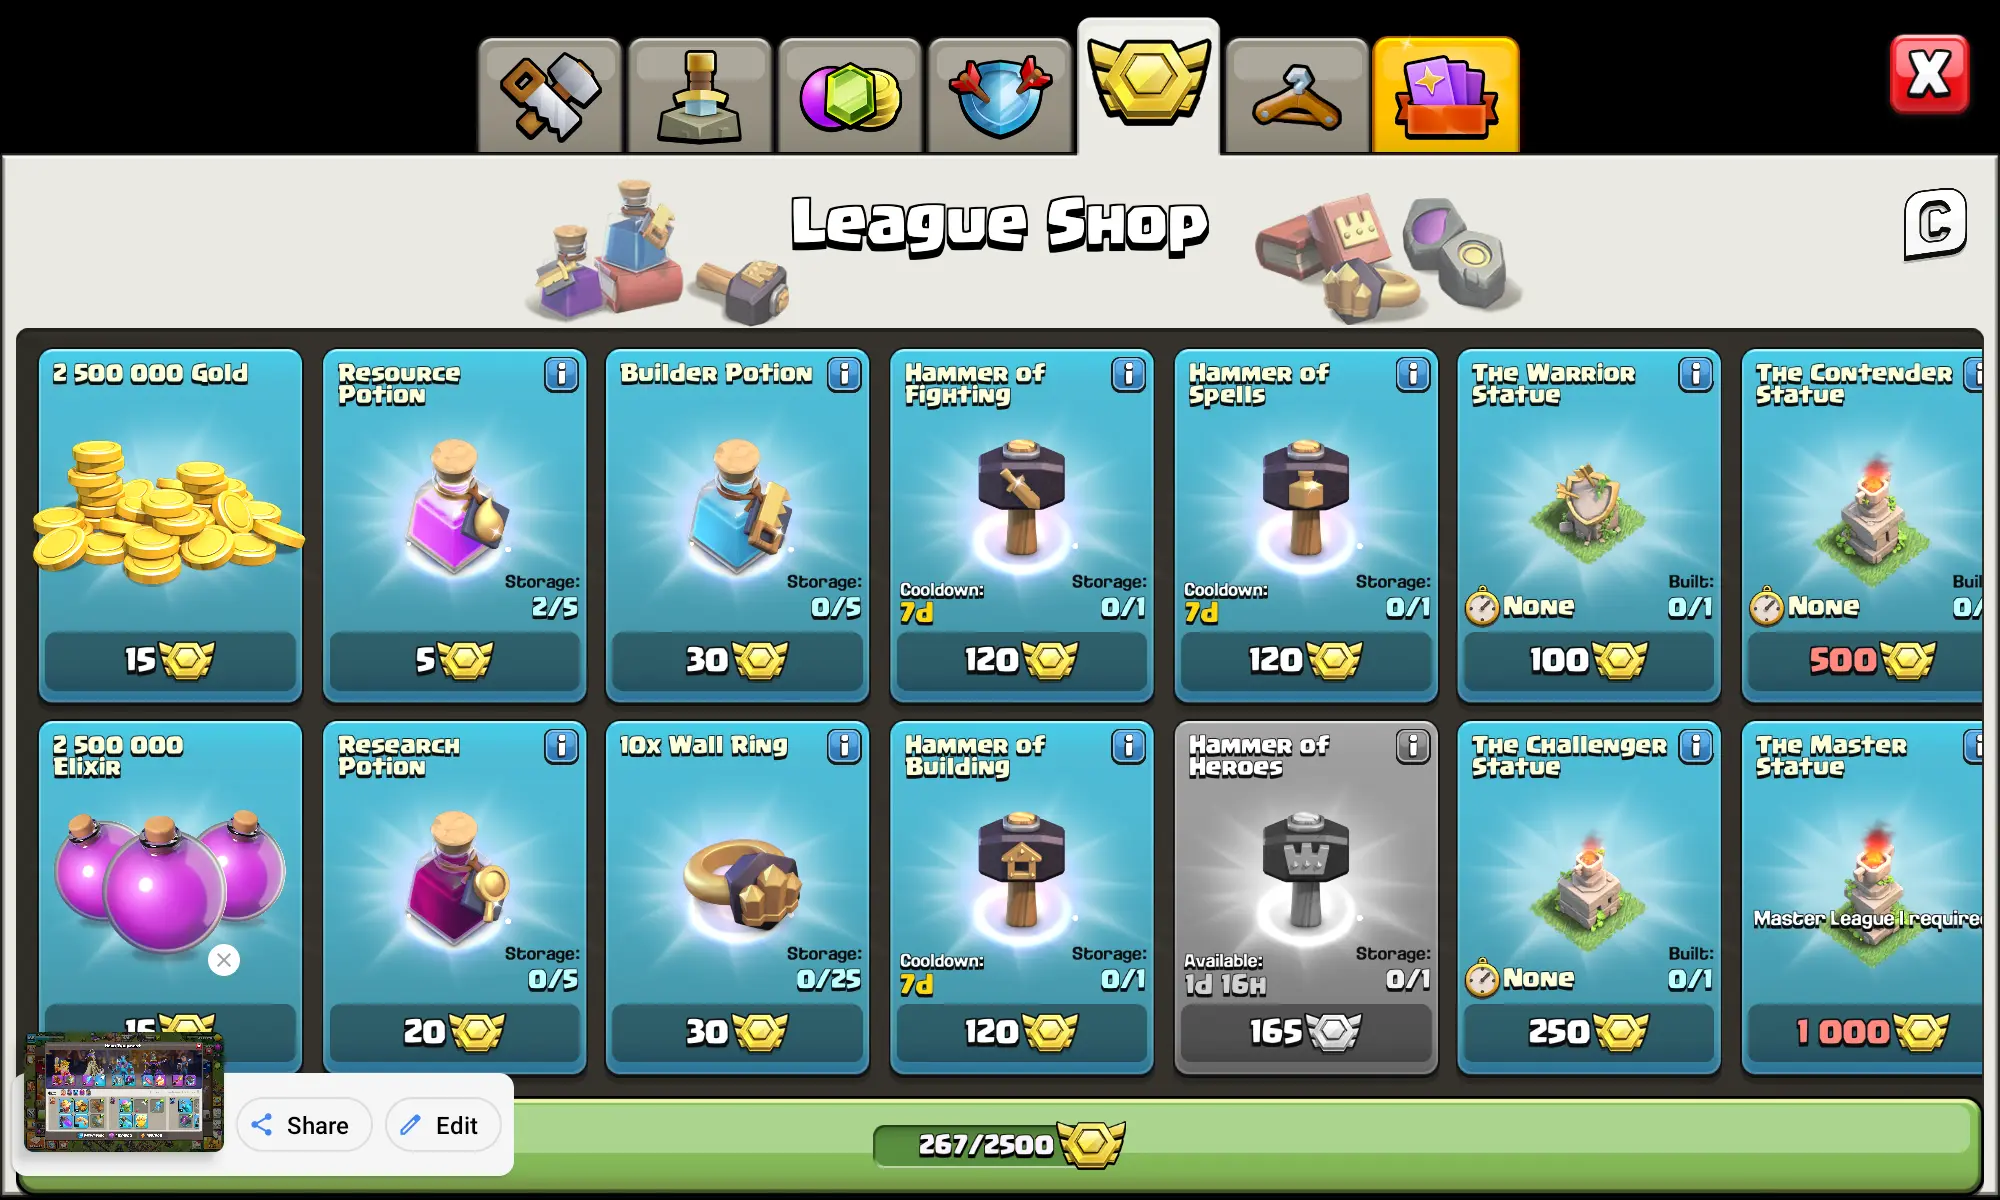
Task: View info for Hammer of Spells
Action: [1412, 374]
